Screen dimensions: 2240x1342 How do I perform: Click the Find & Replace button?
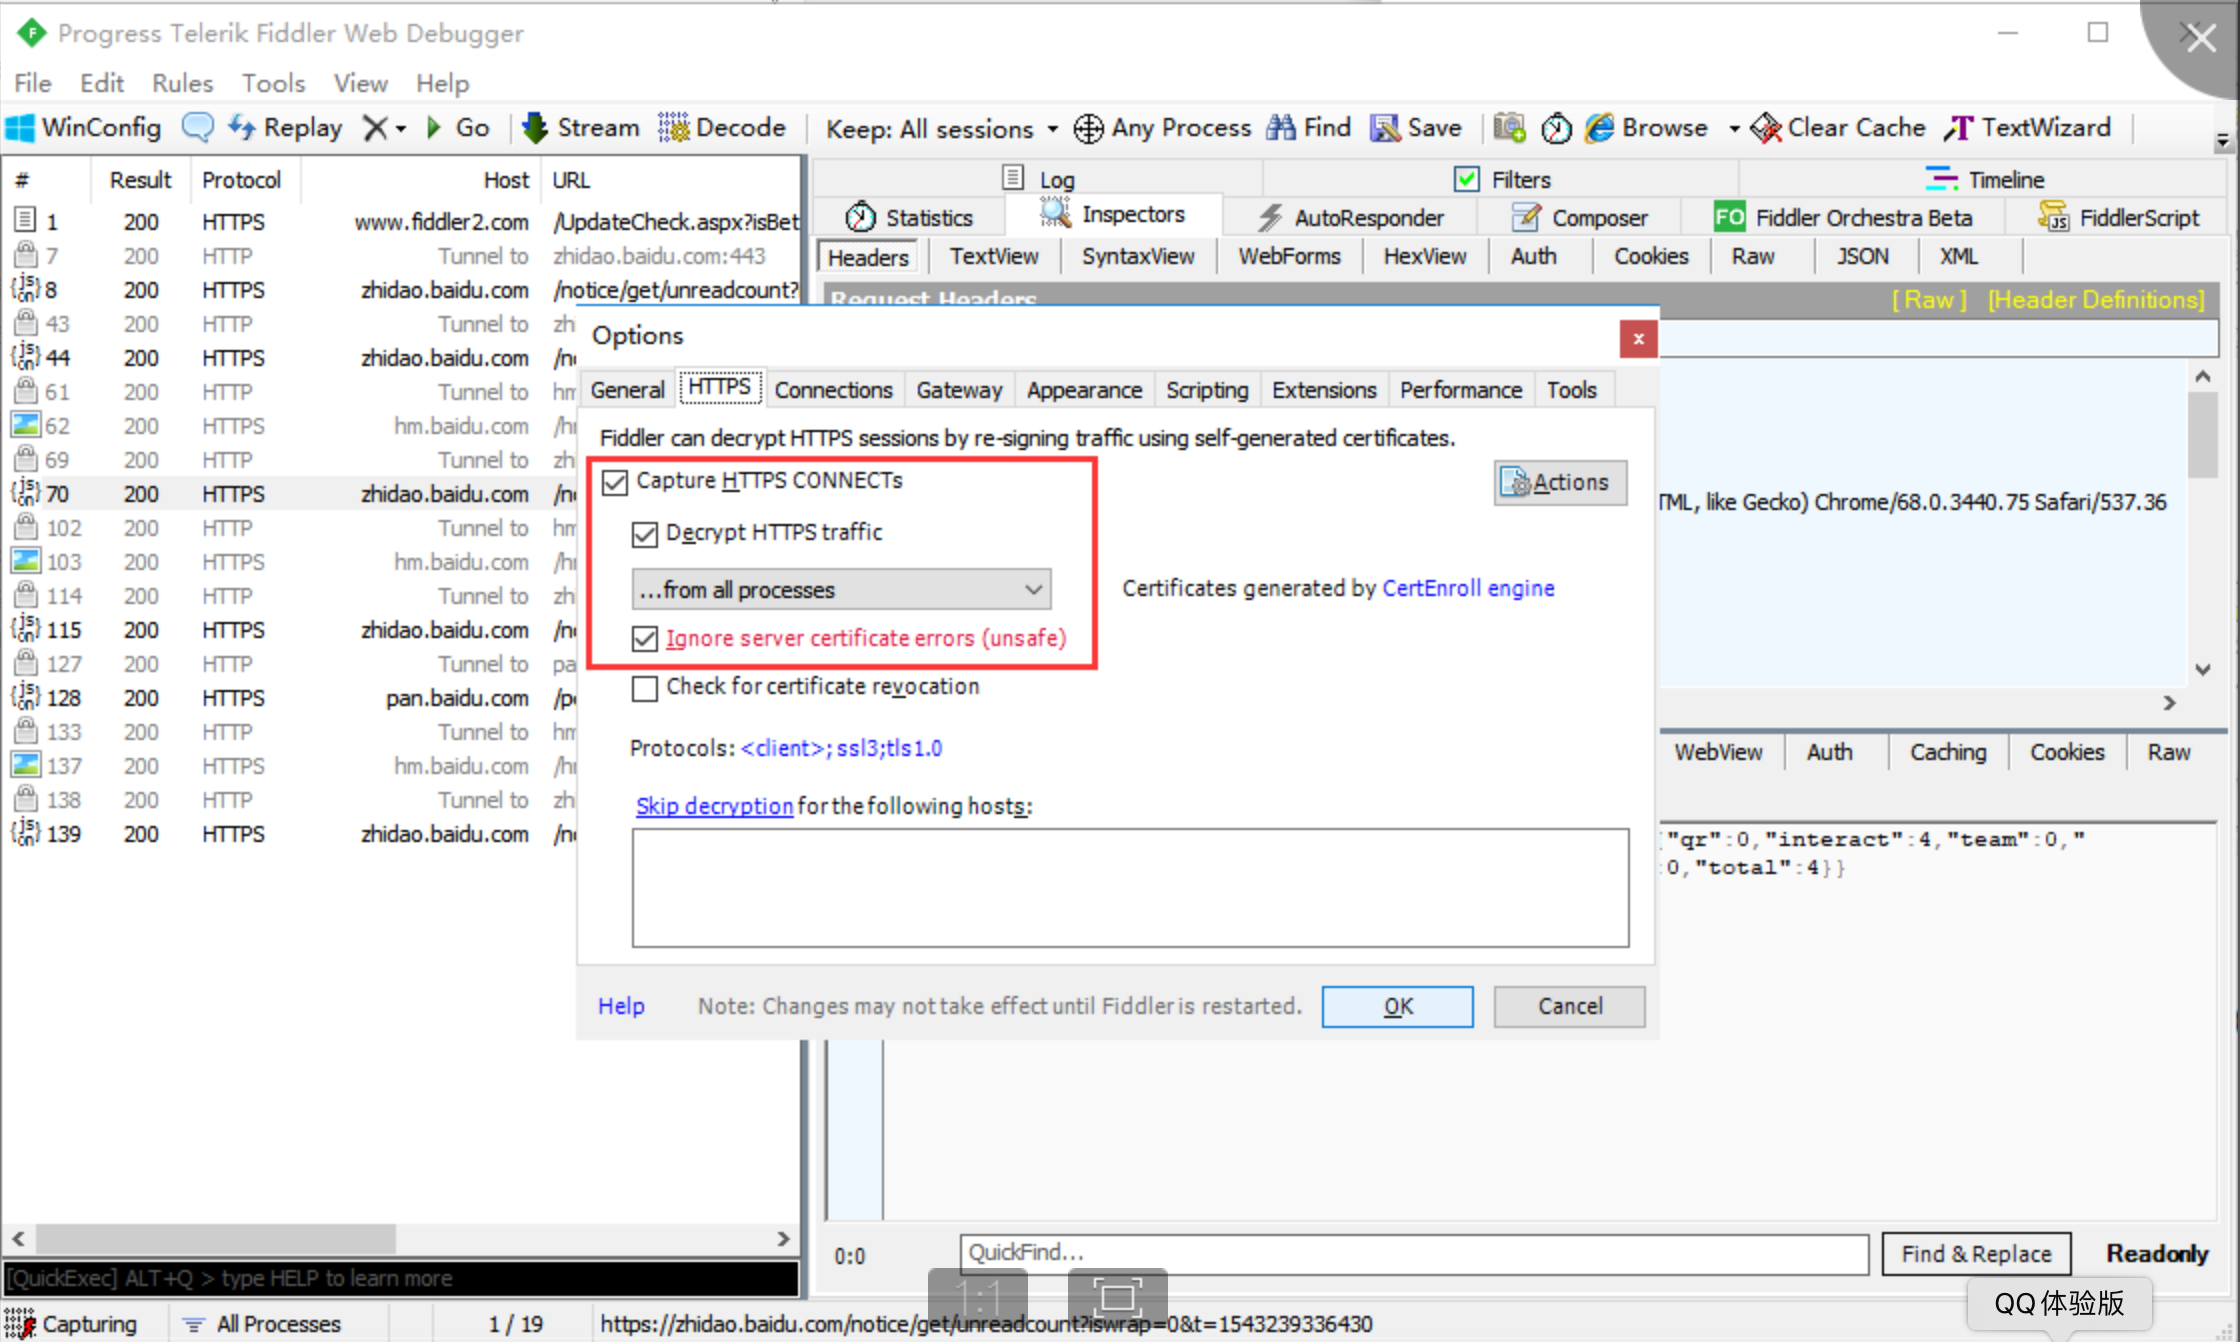(x=1976, y=1254)
